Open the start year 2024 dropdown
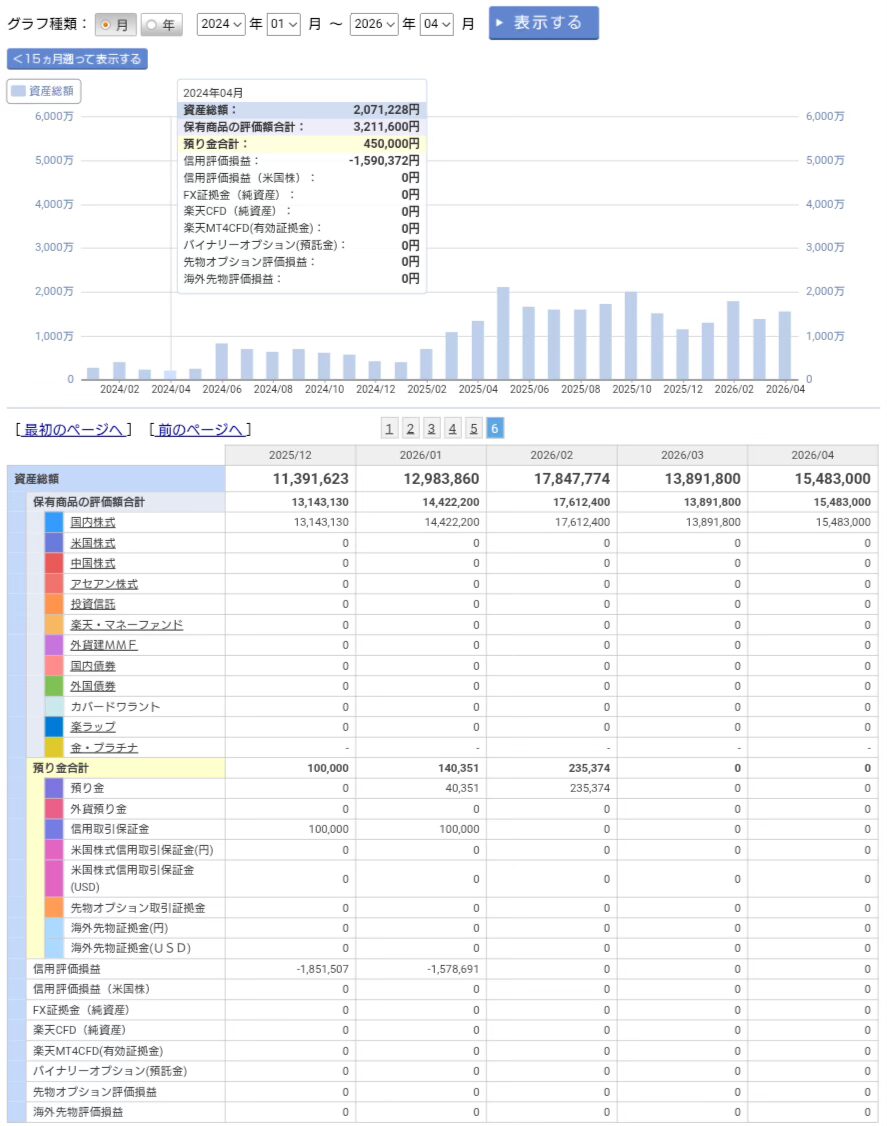Viewport: 887px width, 1126px height. click(221, 24)
